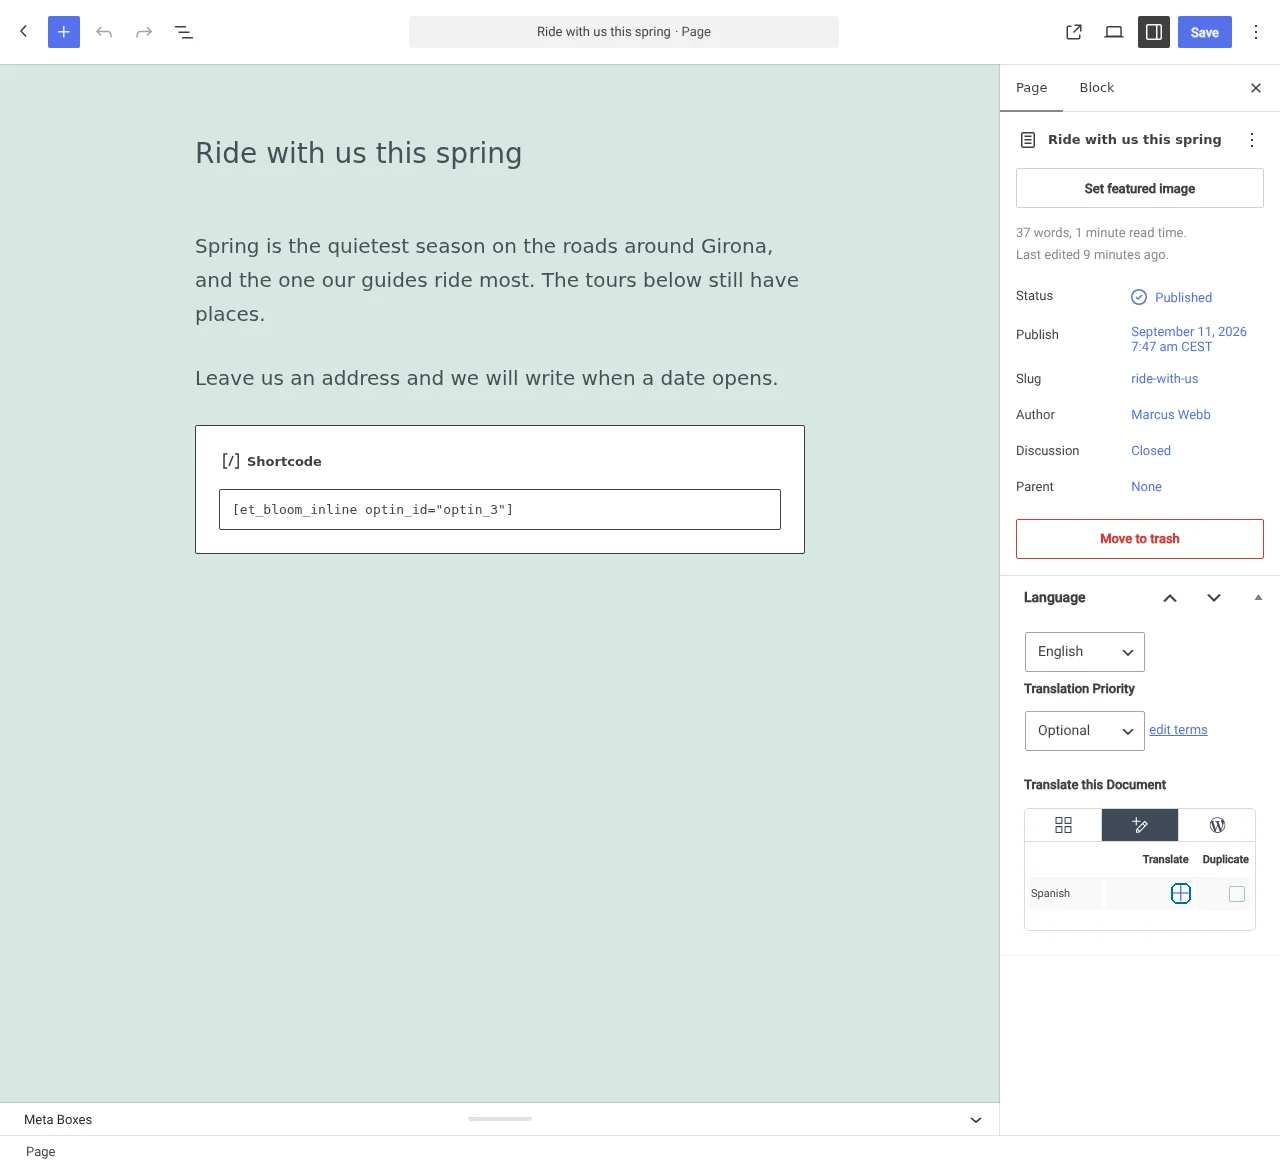Image resolution: width=1280 pixels, height=1168 pixels.
Task: Click Set featured image button
Action: (x=1140, y=188)
